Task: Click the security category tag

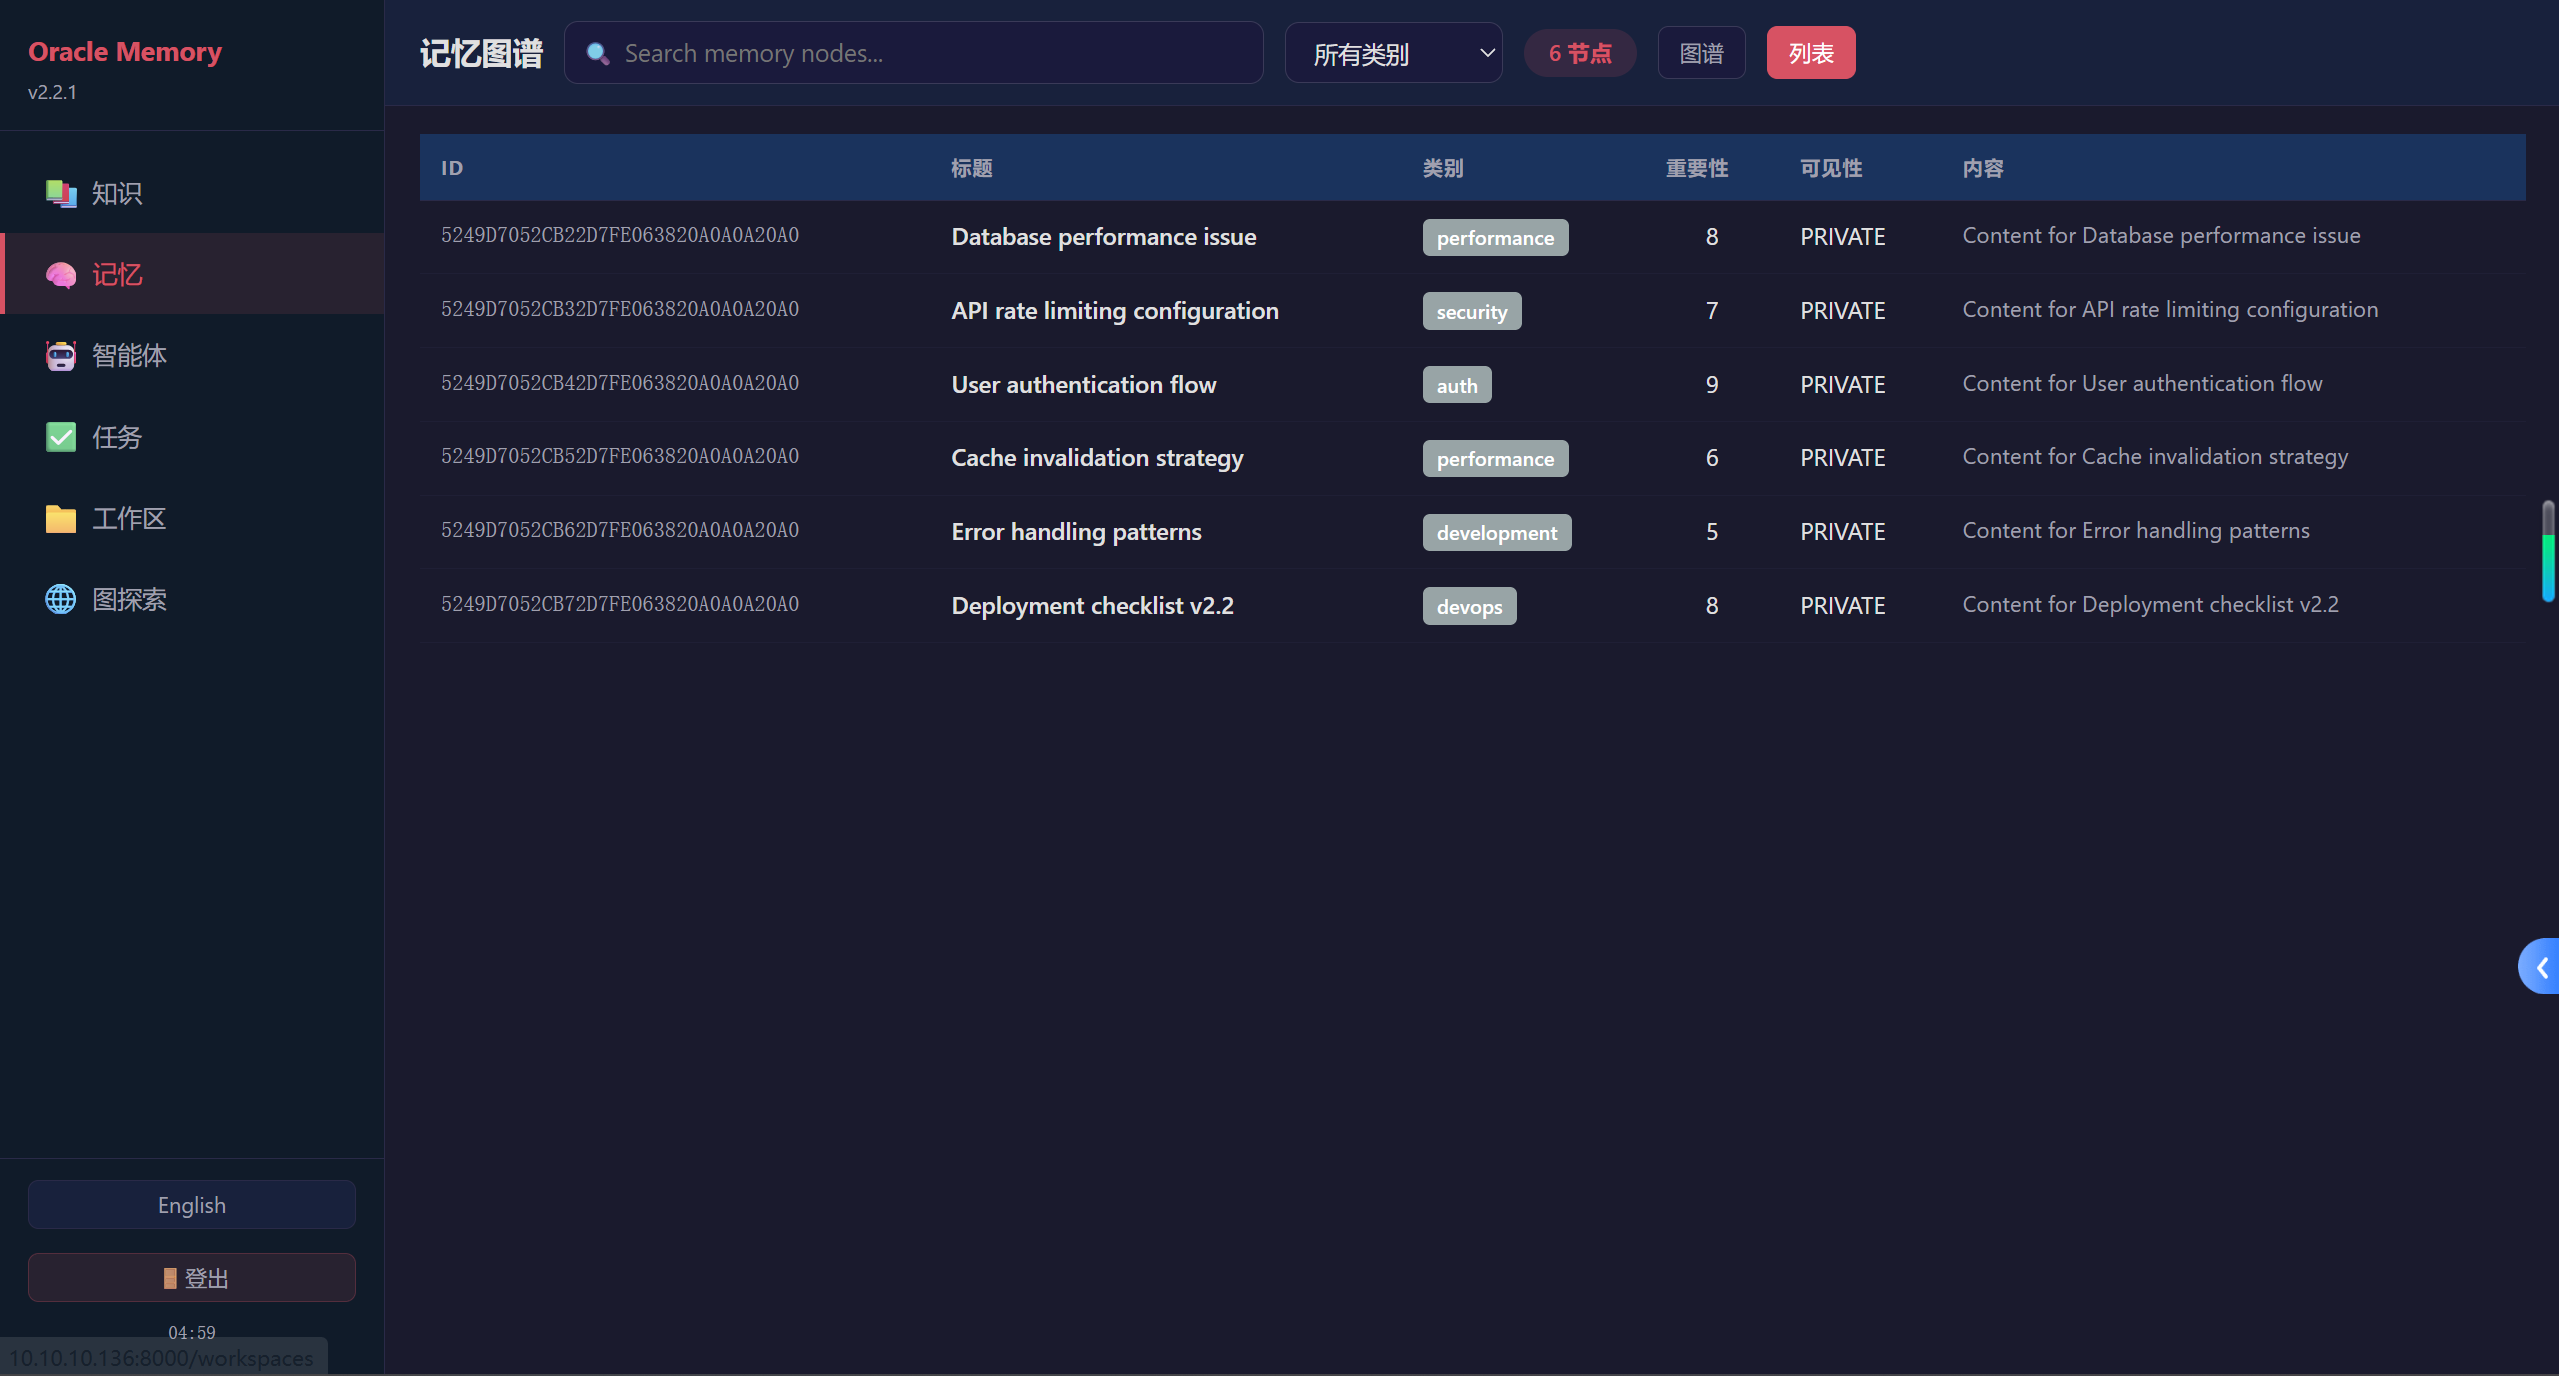Action: (1472, 311)
